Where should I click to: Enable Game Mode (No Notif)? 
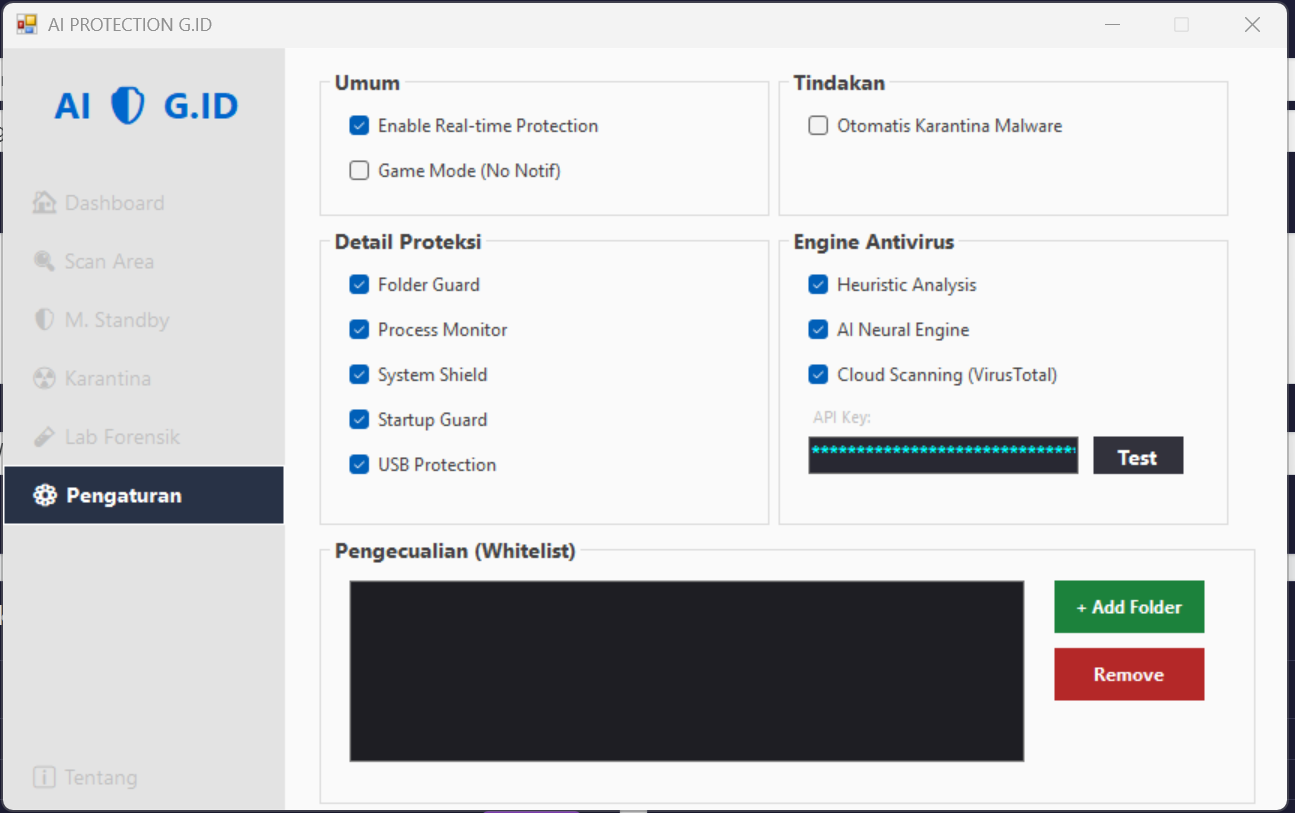359,171
